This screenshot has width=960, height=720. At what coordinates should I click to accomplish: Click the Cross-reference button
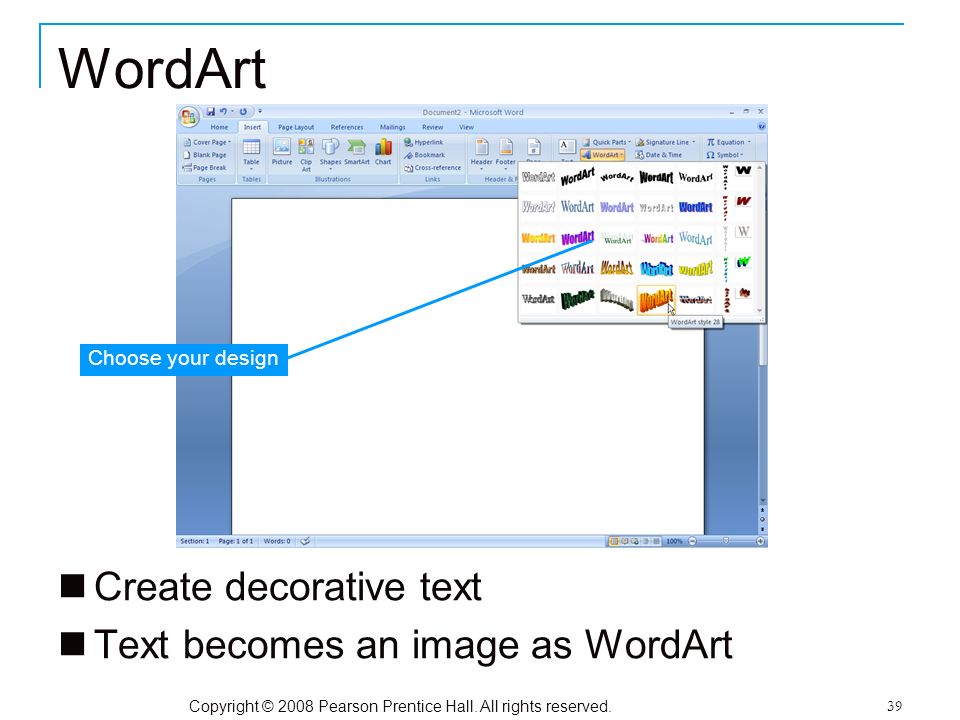432,167
